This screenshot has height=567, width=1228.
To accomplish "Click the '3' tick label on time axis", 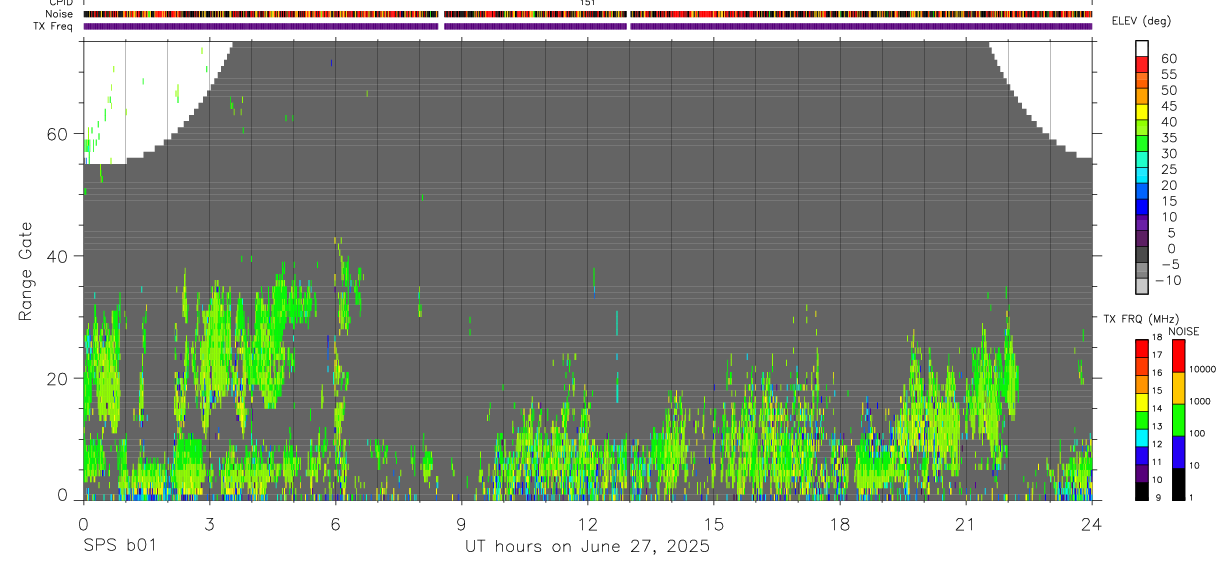I will click(209, 523).
